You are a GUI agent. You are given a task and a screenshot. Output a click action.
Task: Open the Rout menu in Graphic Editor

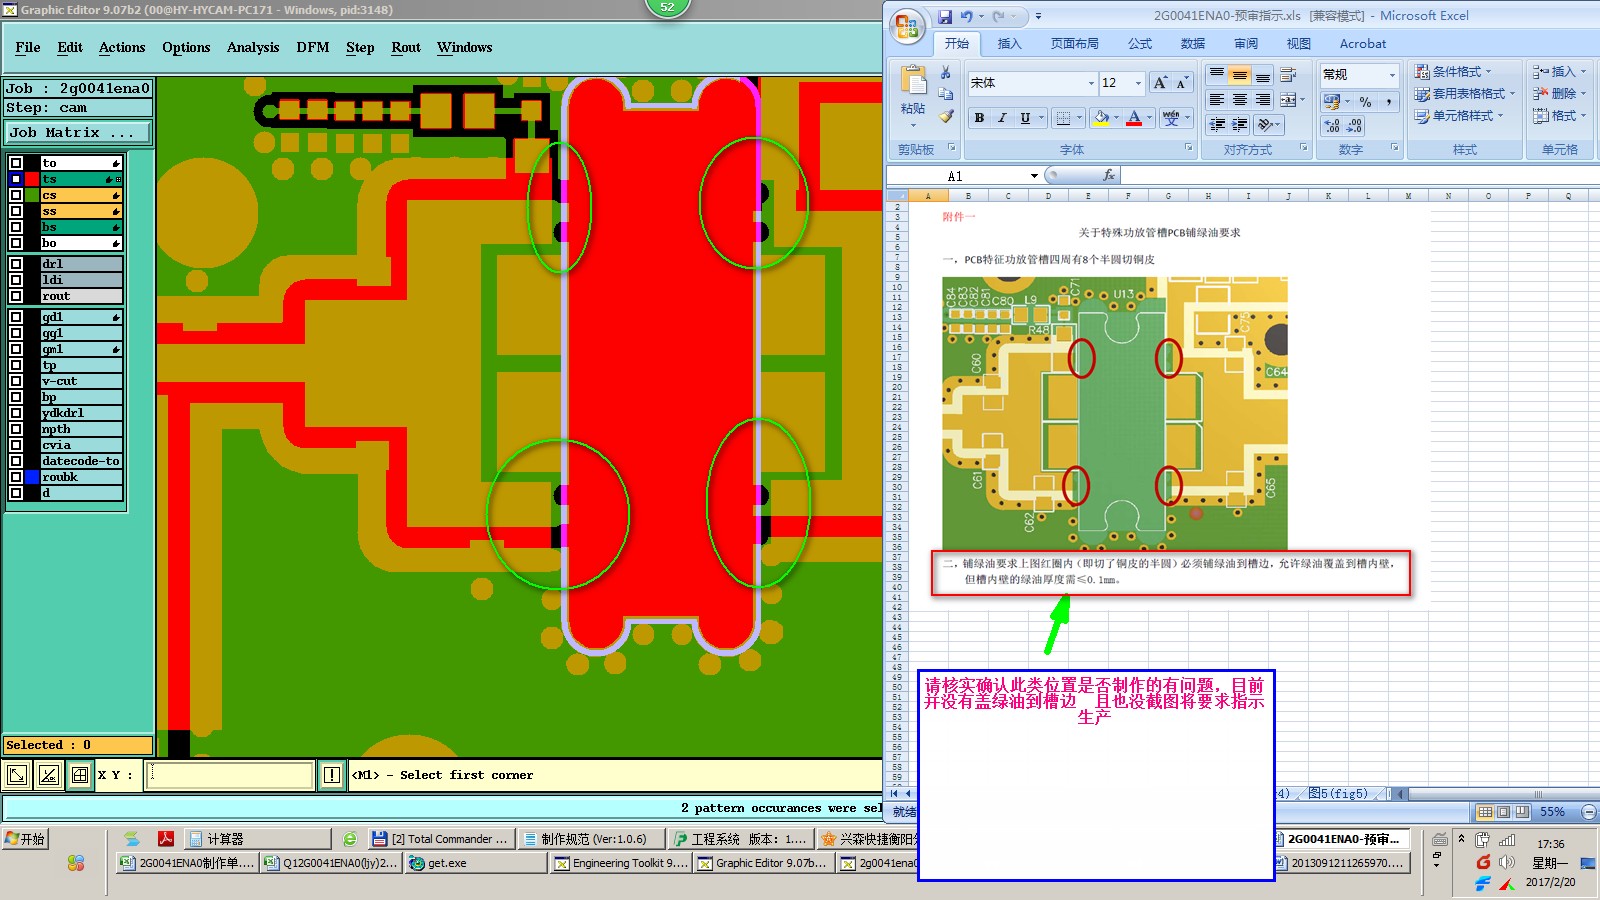coord(406,47)
